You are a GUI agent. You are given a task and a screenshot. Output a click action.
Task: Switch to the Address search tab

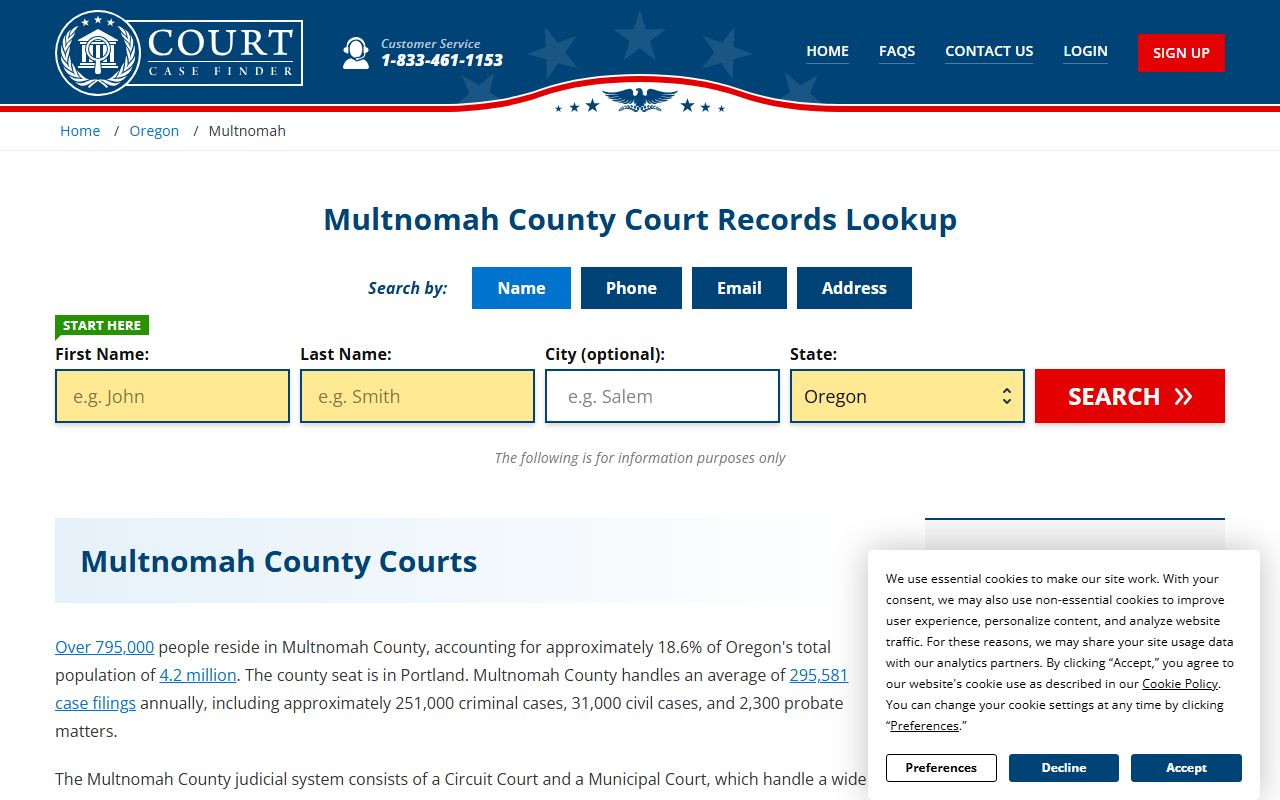coord(854,288)
